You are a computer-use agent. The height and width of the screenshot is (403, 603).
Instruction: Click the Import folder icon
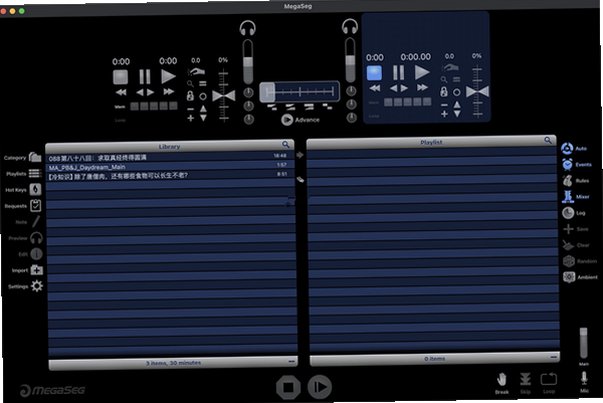[x=37, y=270]
